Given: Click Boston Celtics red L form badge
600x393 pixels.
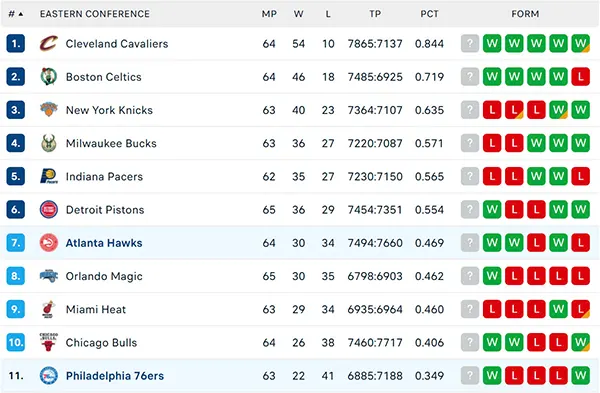Looking at the screenshot, I should point(580,77).
